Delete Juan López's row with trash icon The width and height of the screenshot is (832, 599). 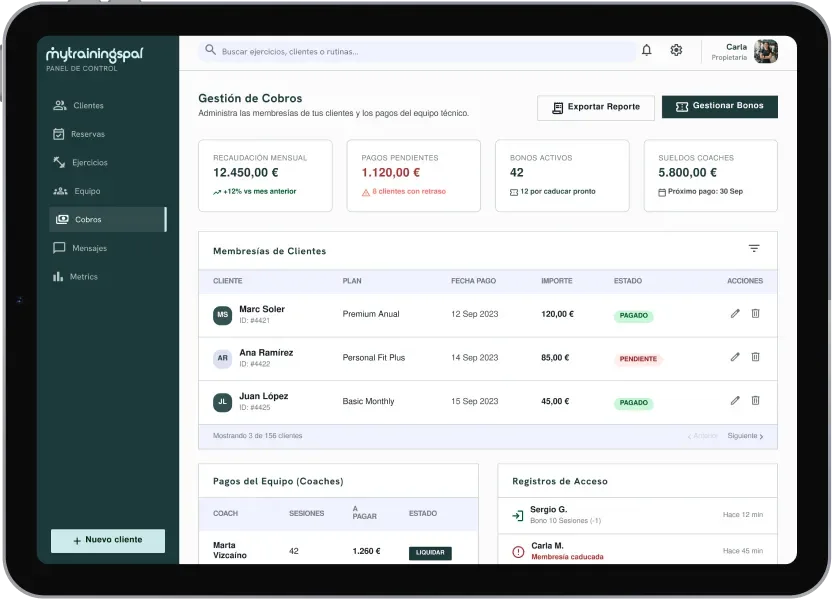[x=755, y=401]
